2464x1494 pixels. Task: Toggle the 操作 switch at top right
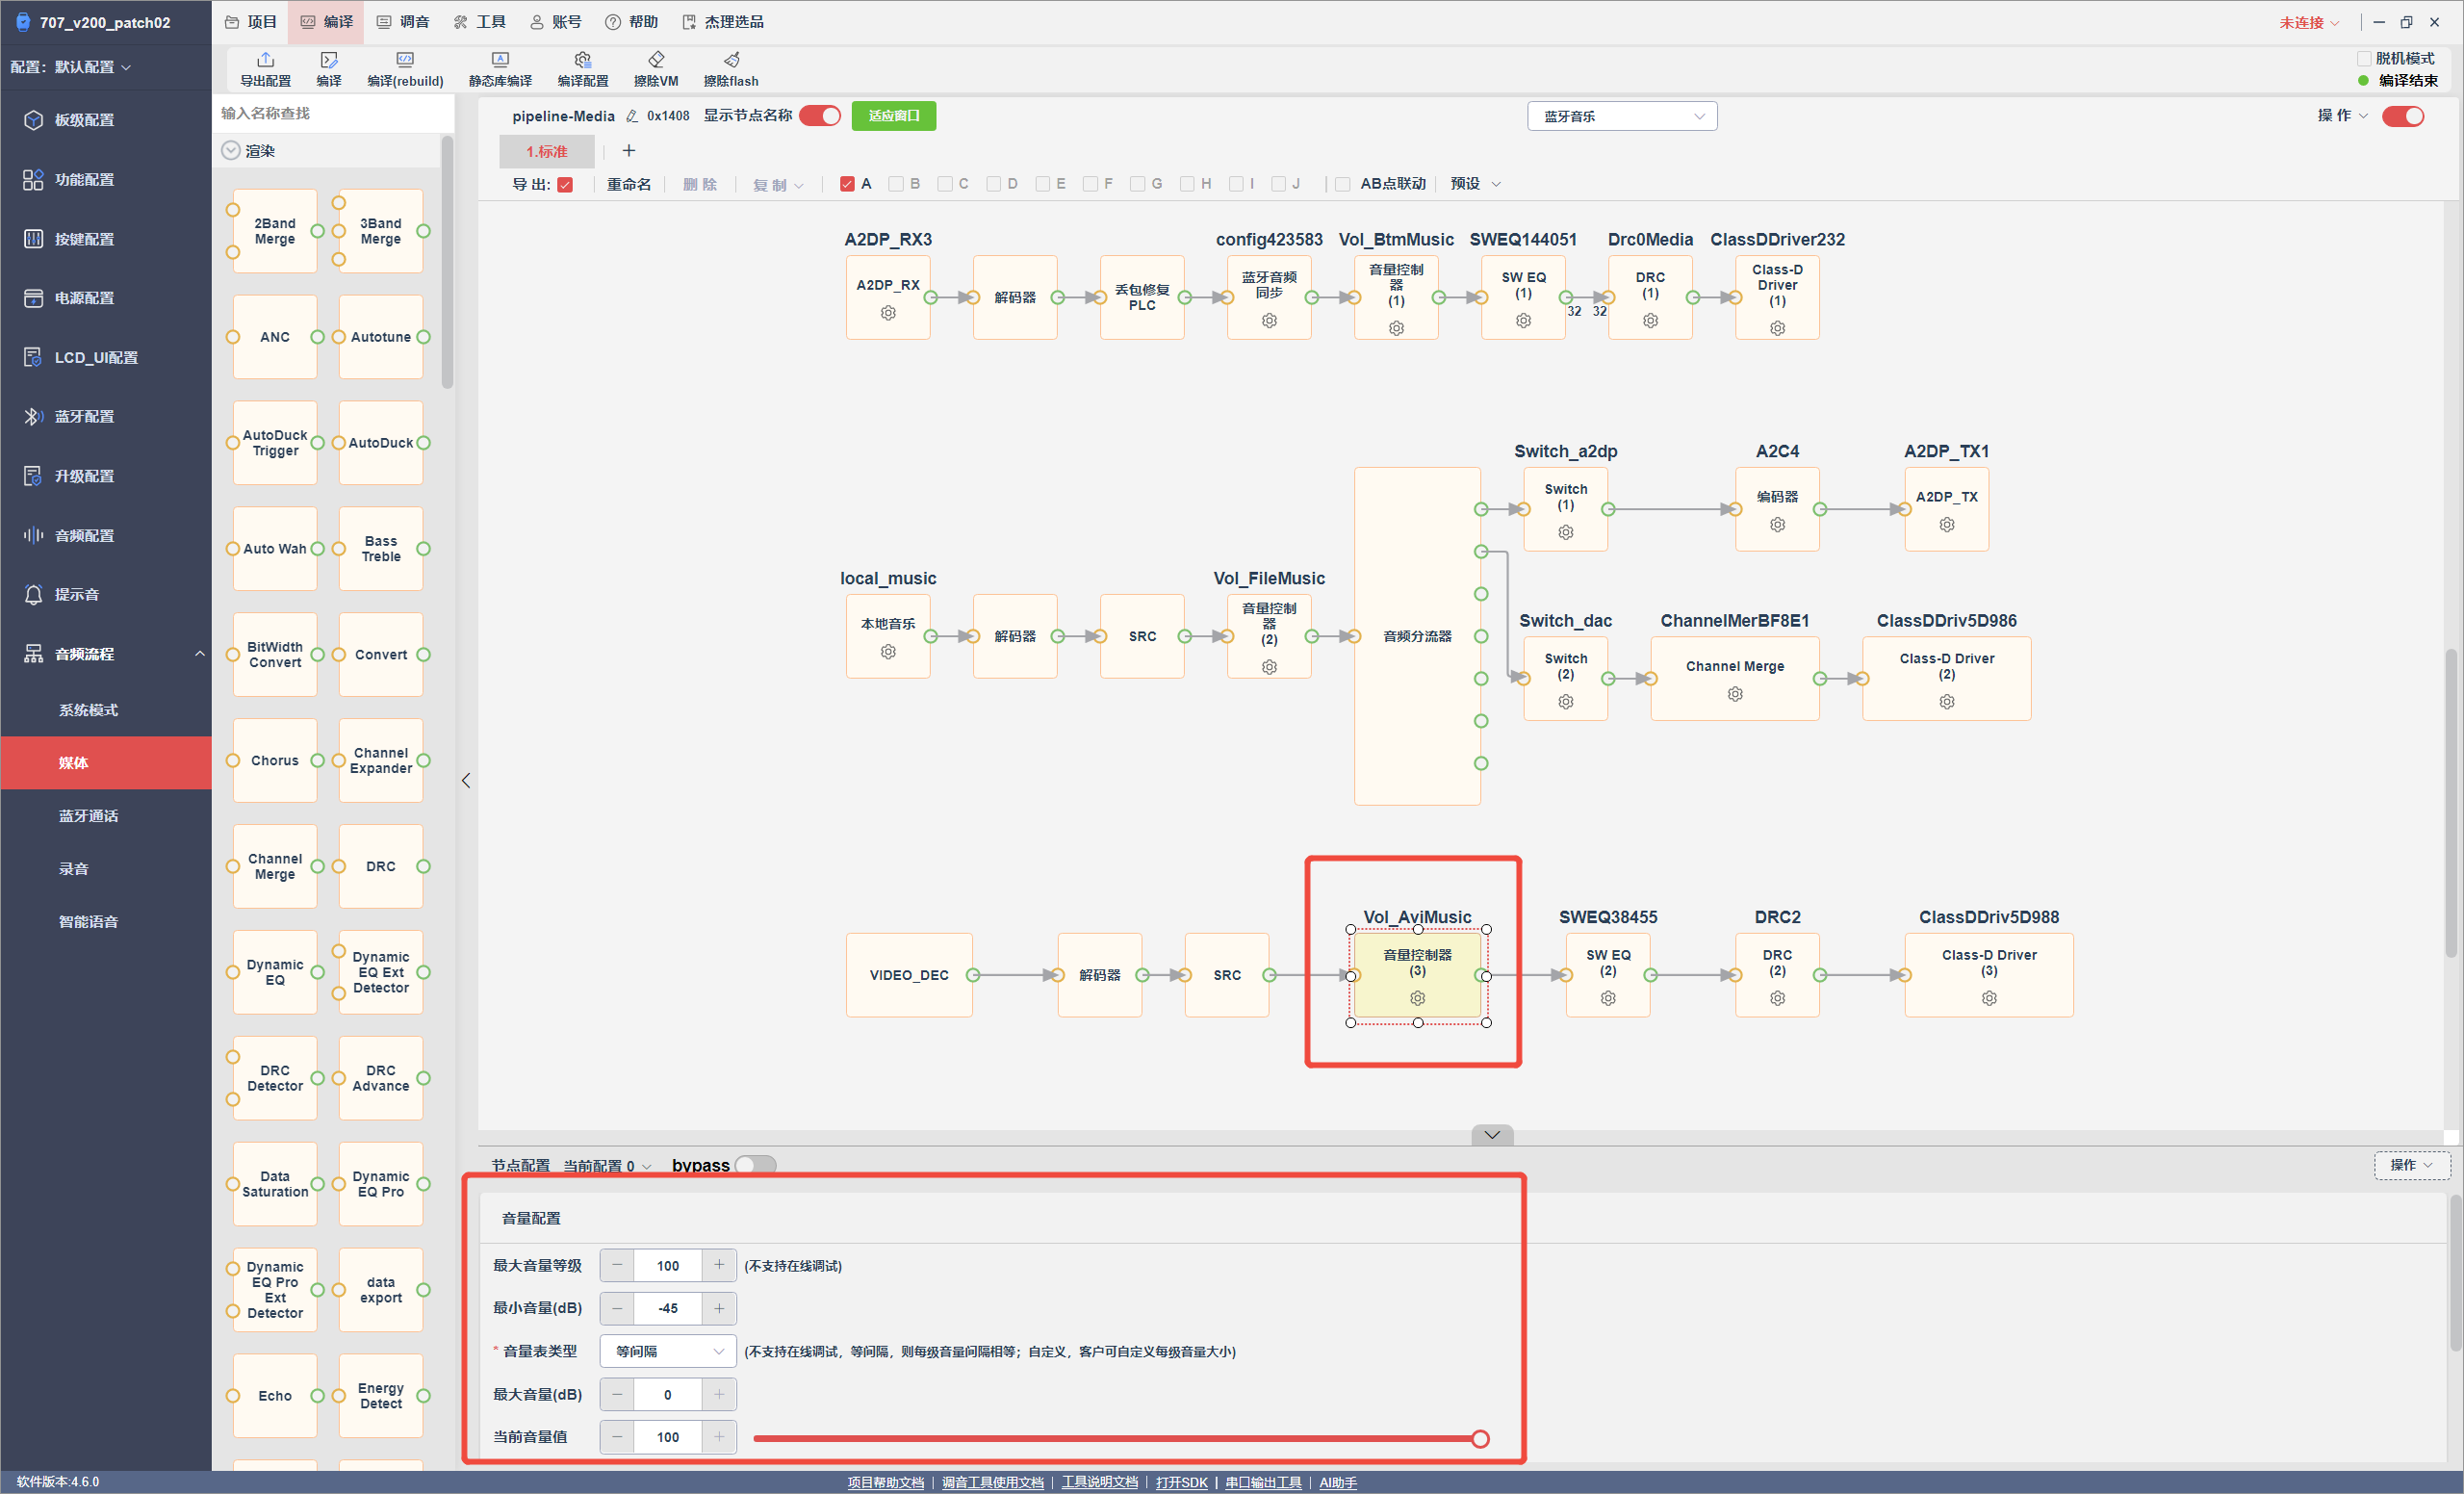[2402, 116]
